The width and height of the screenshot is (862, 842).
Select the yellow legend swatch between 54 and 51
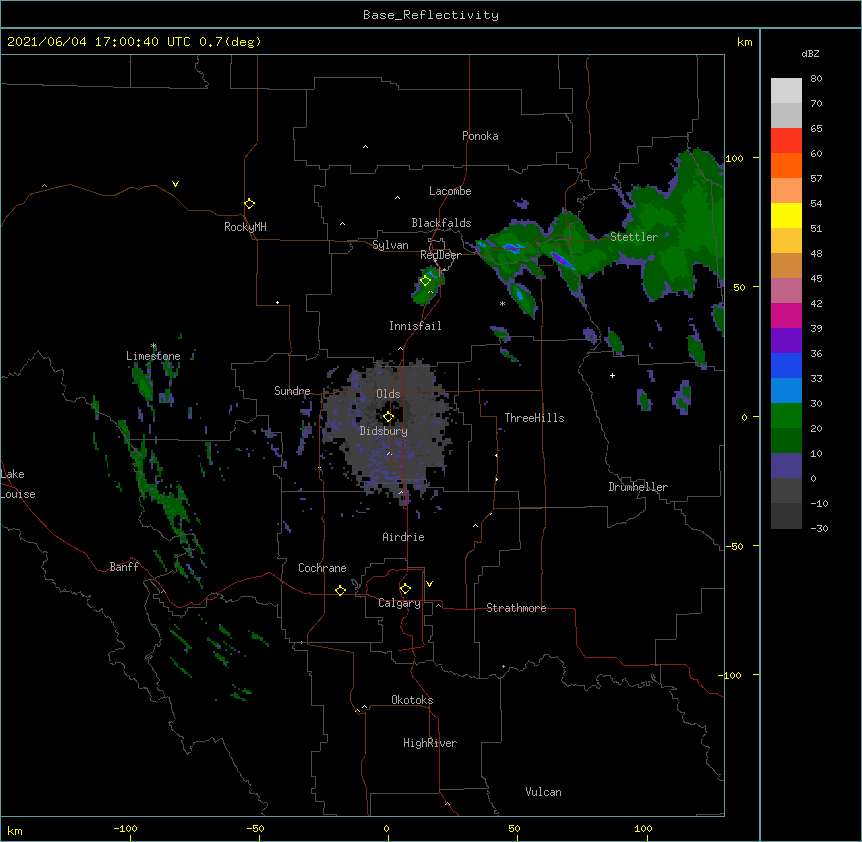click(786, 215)
